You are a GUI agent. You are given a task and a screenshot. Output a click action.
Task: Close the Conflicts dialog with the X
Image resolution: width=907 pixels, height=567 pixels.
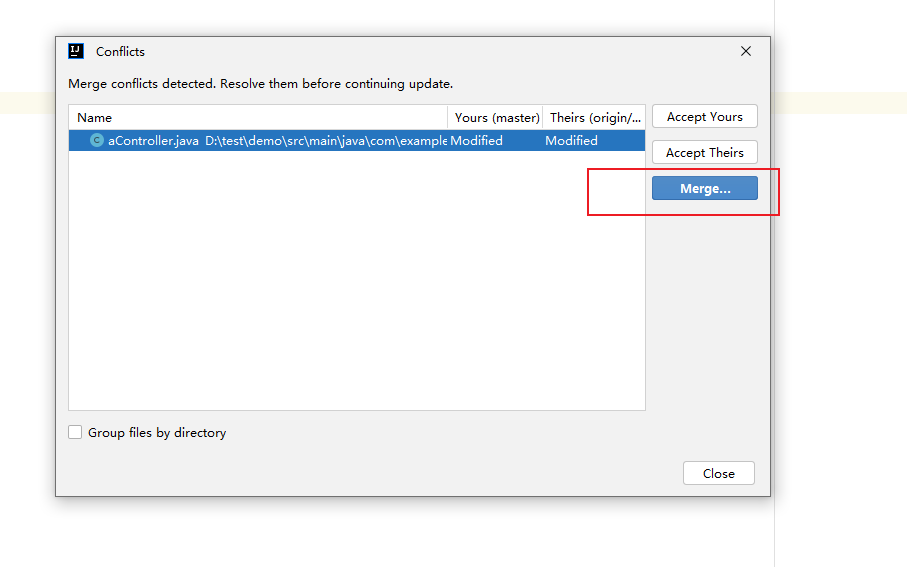pyautogui.click(x=745, y=51)
